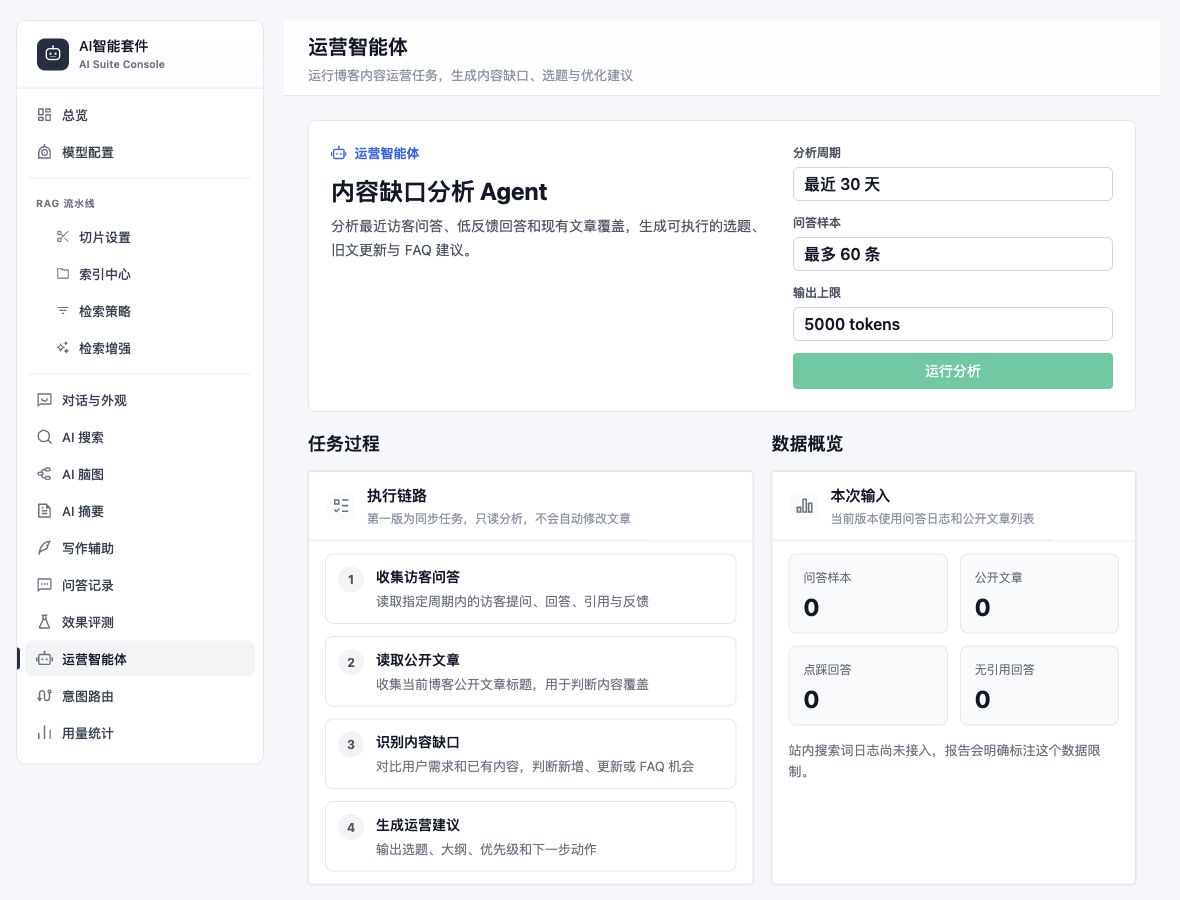Screen dimensions: 1180x900
Task: Click the feather icon for 写作辅助
Action: point(44,548)
